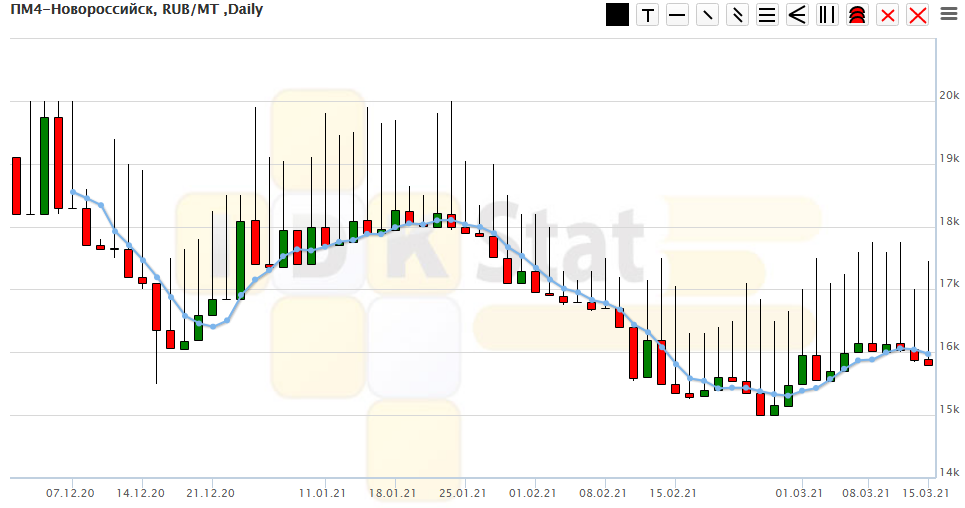Click the larger red X clear-all icon
Screen dimensions: 965x508
(917, 15)
